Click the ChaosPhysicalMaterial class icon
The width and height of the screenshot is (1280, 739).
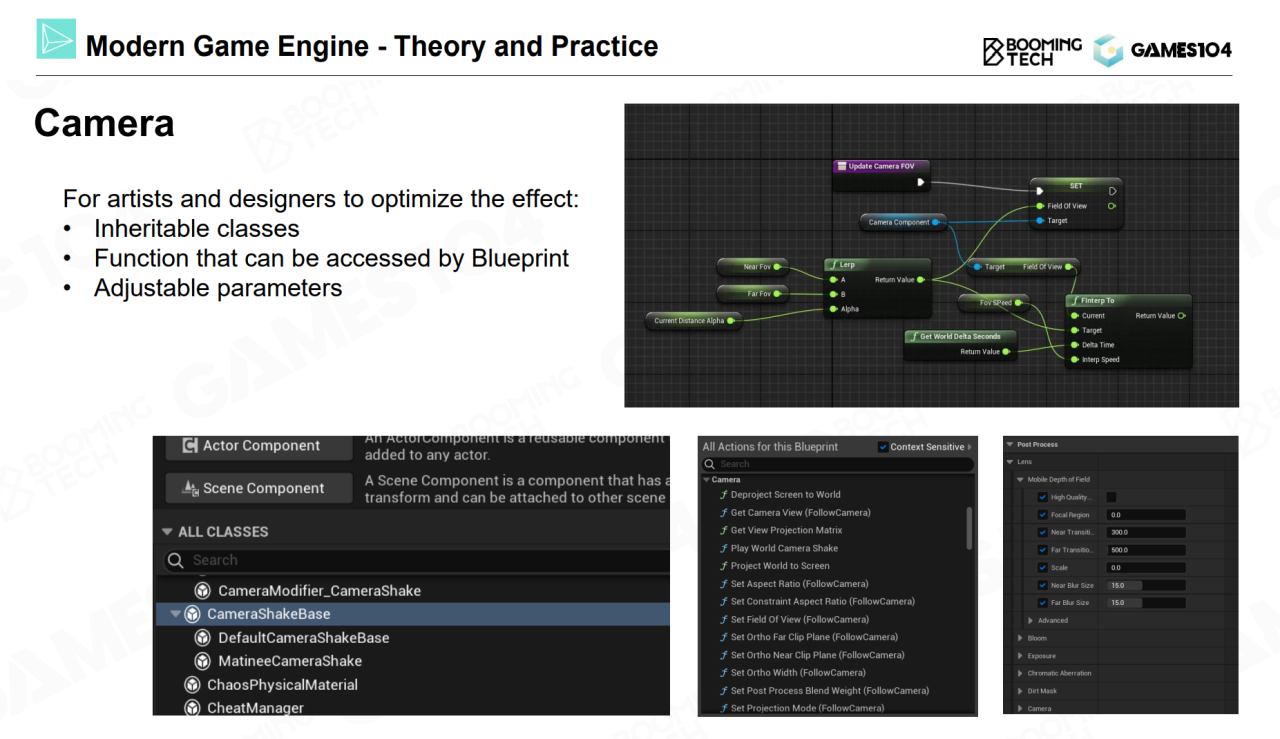191,685
